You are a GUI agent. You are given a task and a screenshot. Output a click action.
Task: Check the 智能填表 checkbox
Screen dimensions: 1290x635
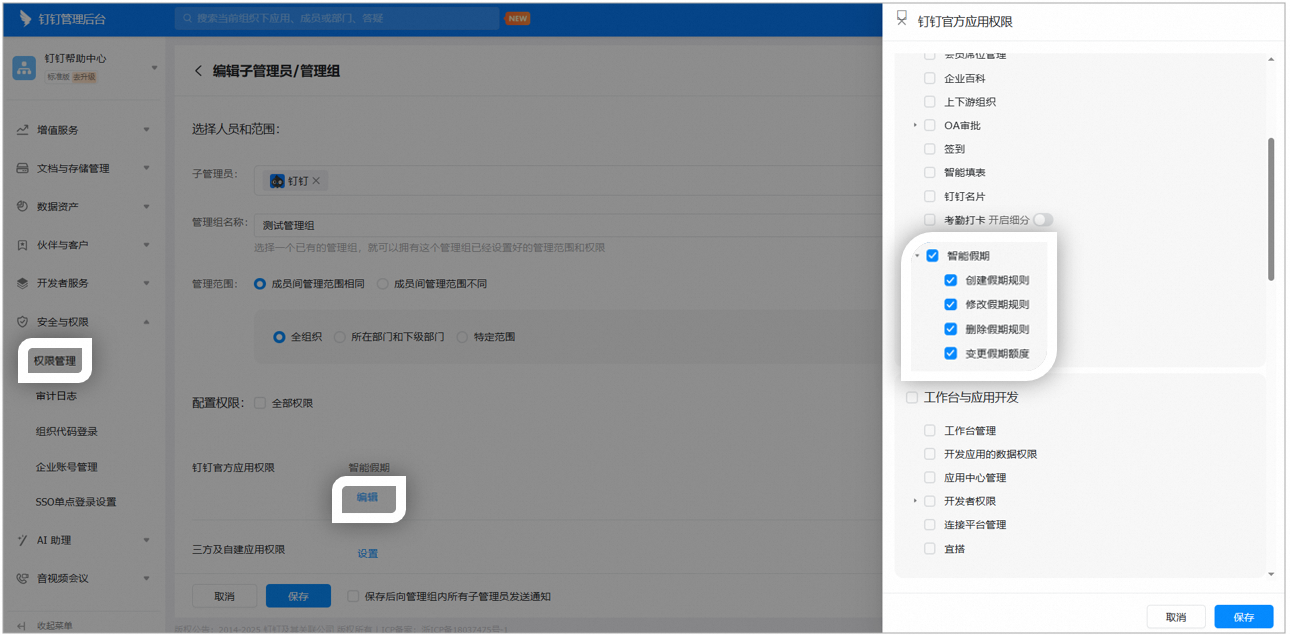pos(930,173)
